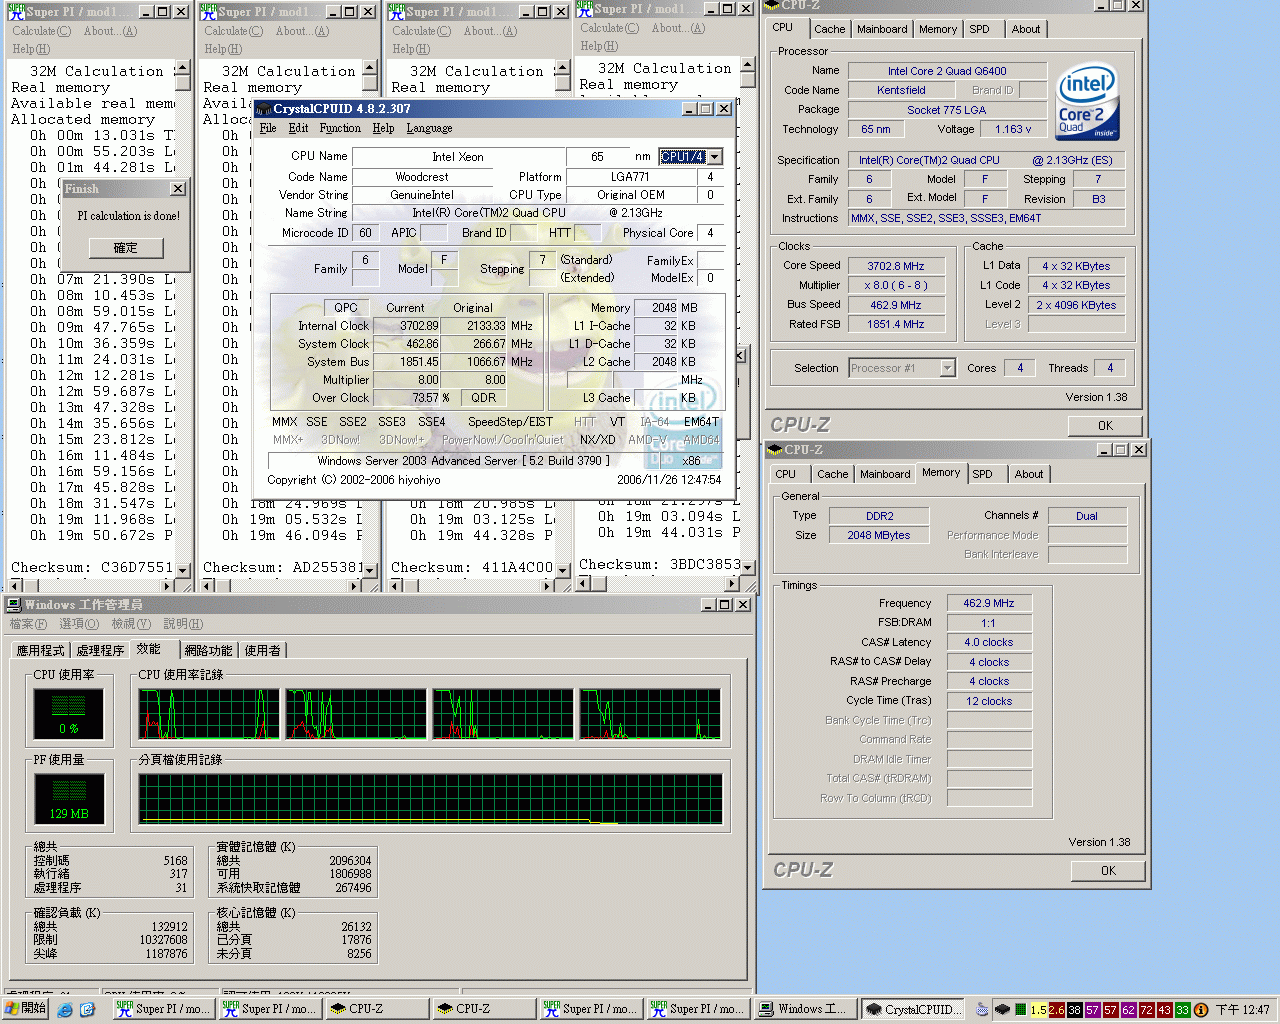Switch to the Mainboard tab in CPU-Z processor window
The height and width of the screenshot is (1024, 1280).
coord(882,29)
